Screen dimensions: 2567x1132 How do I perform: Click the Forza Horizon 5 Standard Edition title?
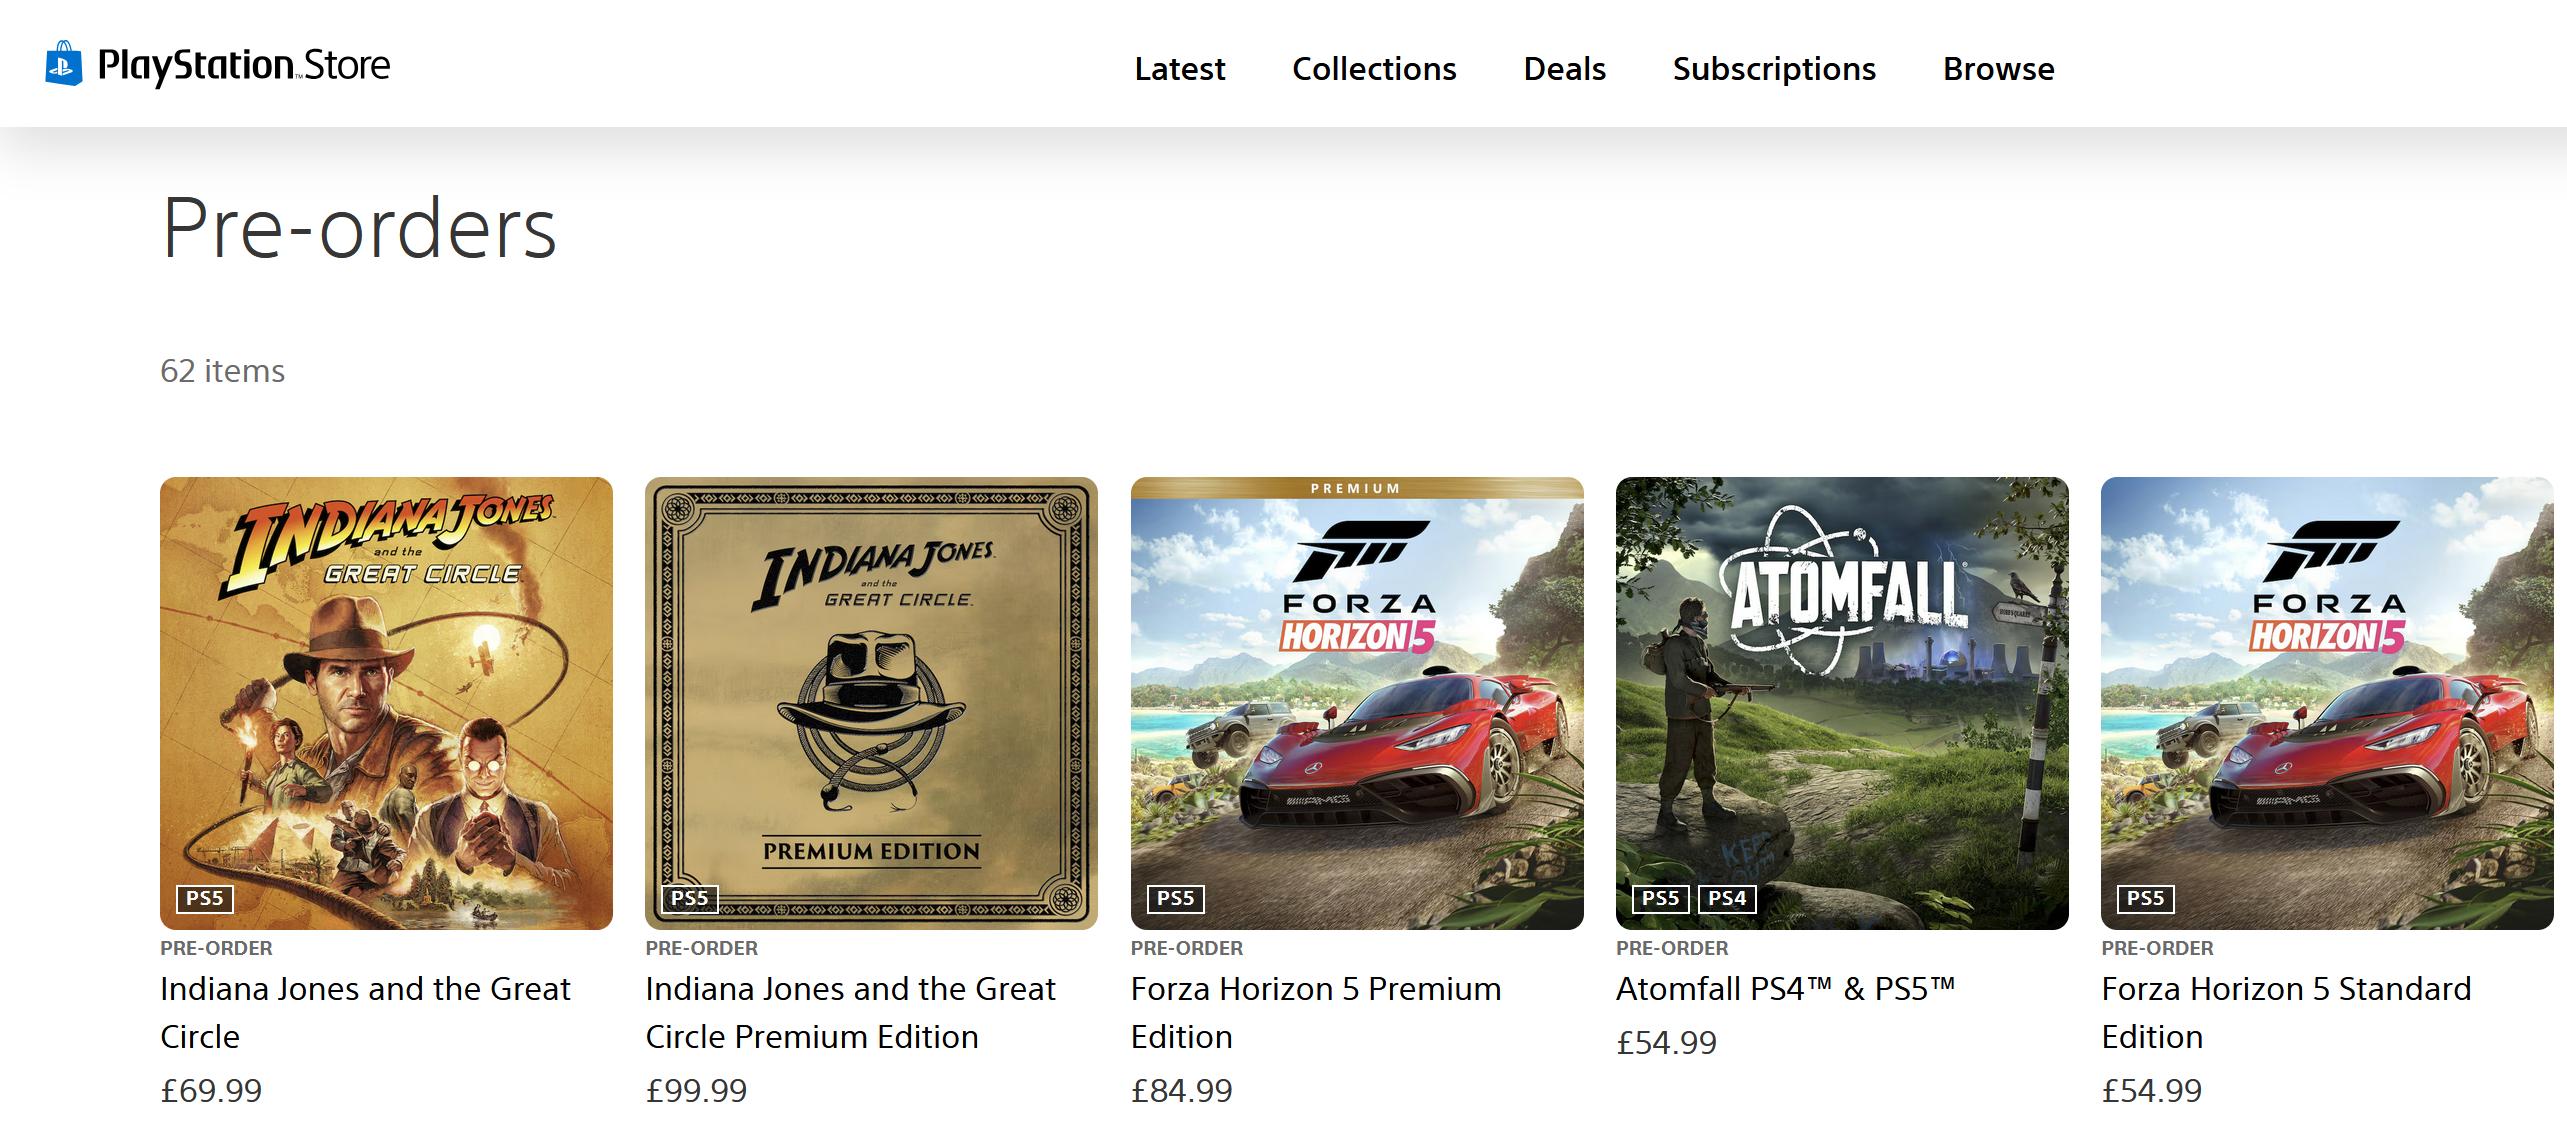tap(2286, 1012)
